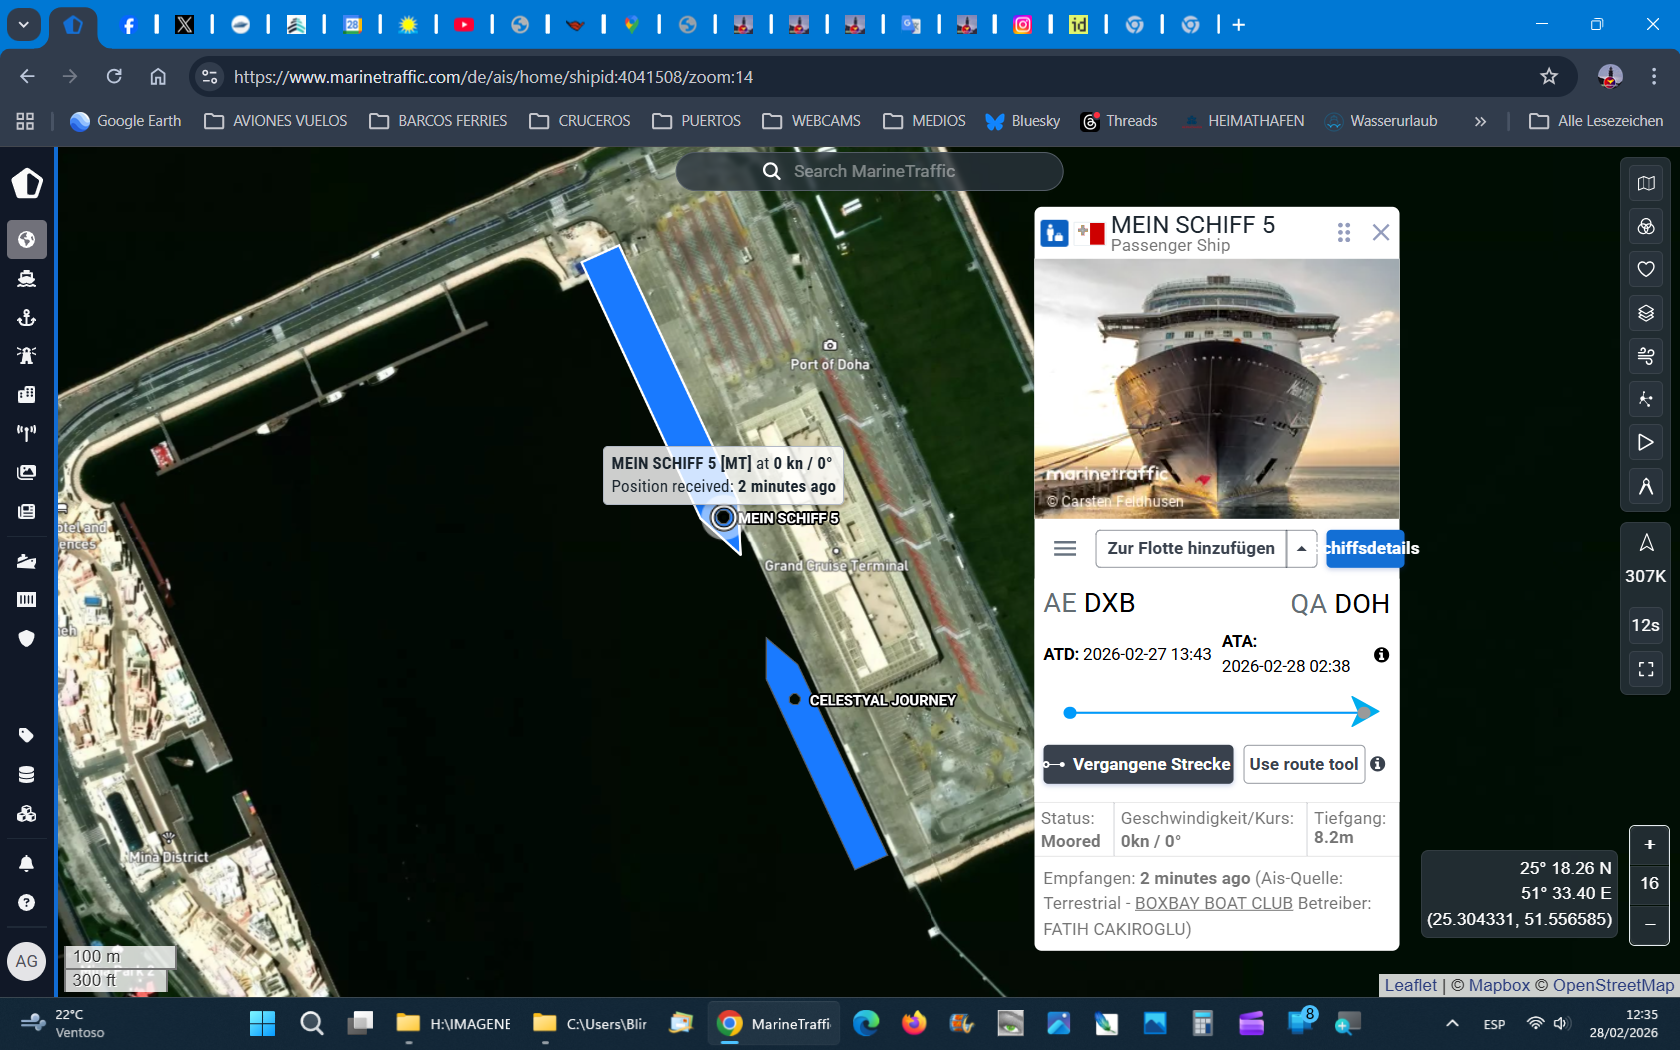The image size is (1680, 1050).
Task: Click the Search MarineTraffic field
Action: pyautogui.click(x=870, y=171)
